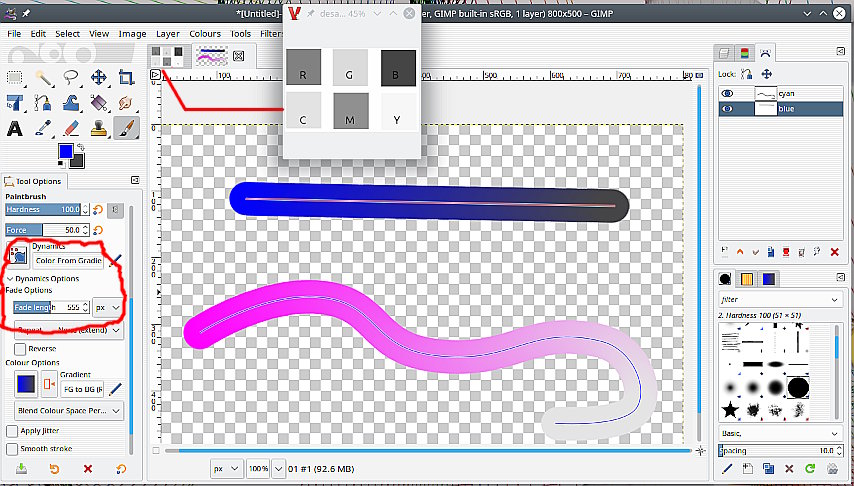Select the Text tool

pos(15,129)
